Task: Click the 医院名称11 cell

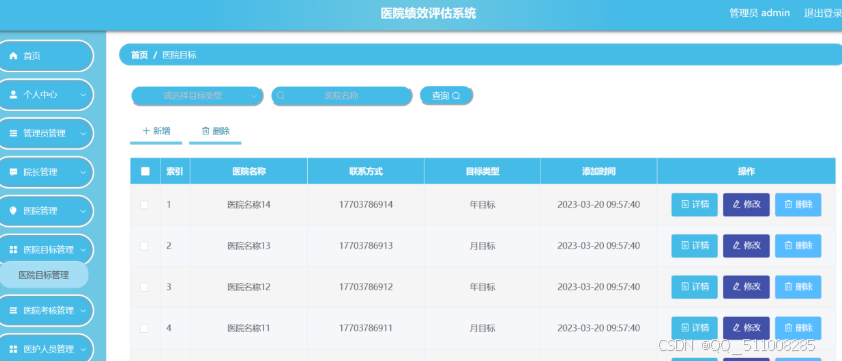Action: click(249, 328)
